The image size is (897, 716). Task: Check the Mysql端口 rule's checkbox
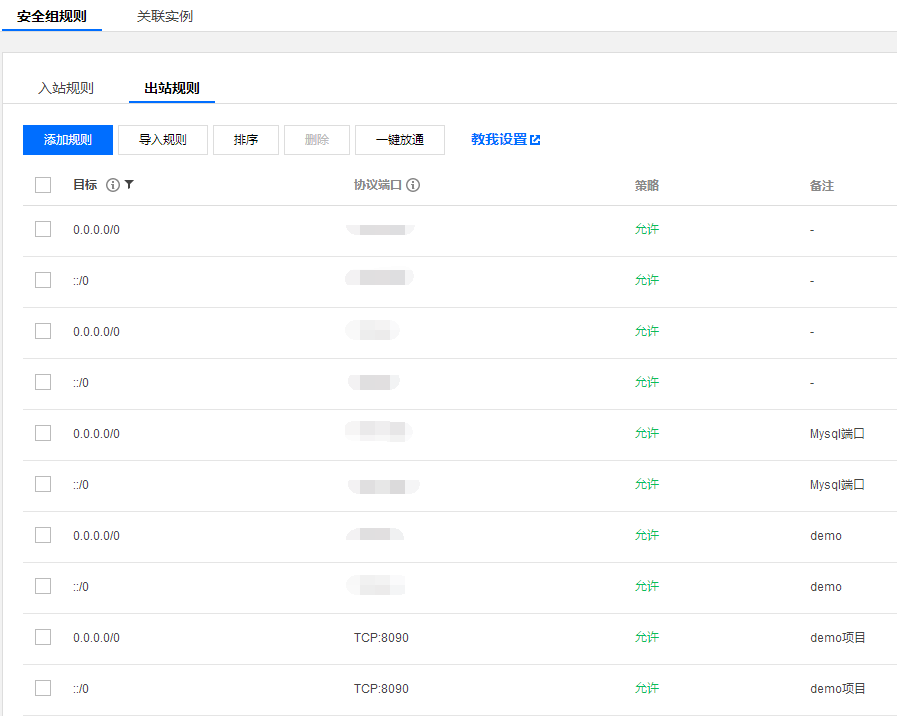point(43,433)
